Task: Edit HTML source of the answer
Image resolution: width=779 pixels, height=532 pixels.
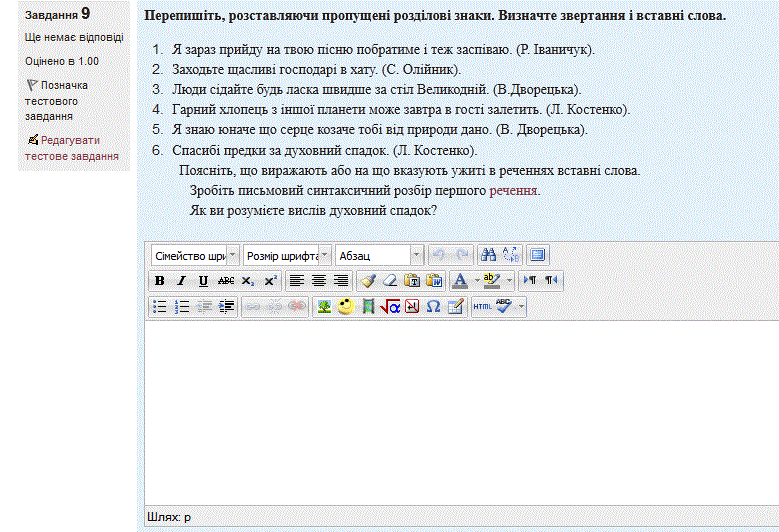Action: [482, 306]
